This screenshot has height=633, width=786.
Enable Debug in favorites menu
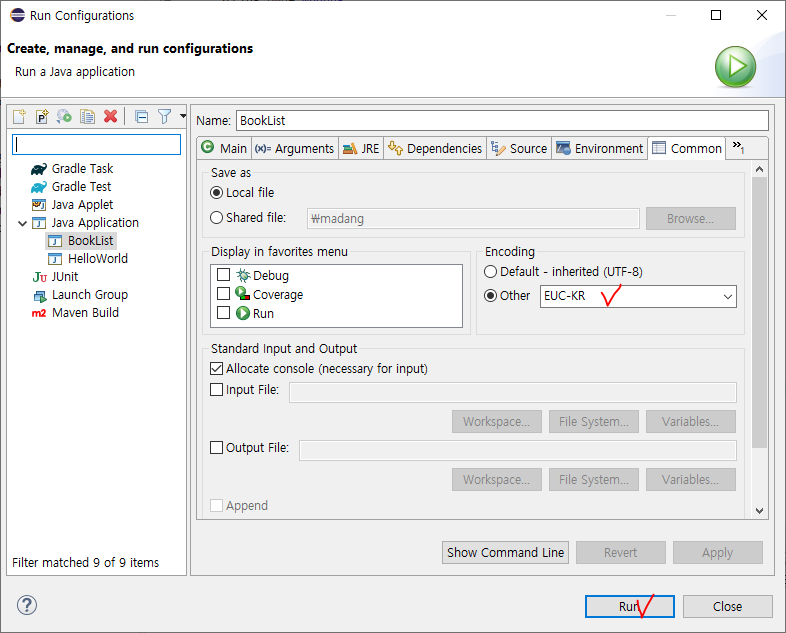click(x=224, y=276)
